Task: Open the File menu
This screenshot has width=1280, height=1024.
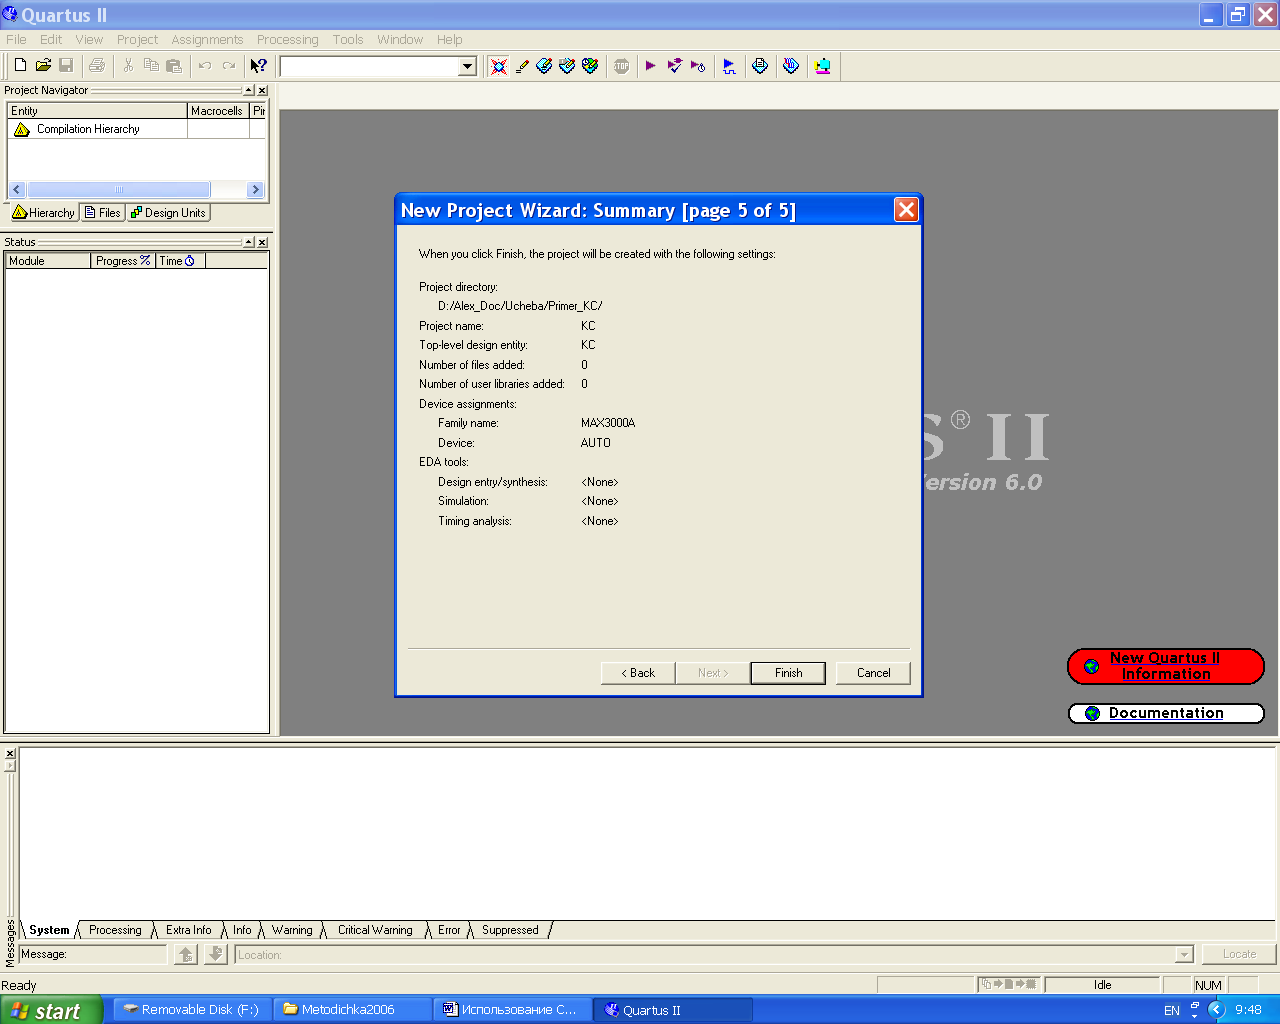Action: click(x=16, y=40)
